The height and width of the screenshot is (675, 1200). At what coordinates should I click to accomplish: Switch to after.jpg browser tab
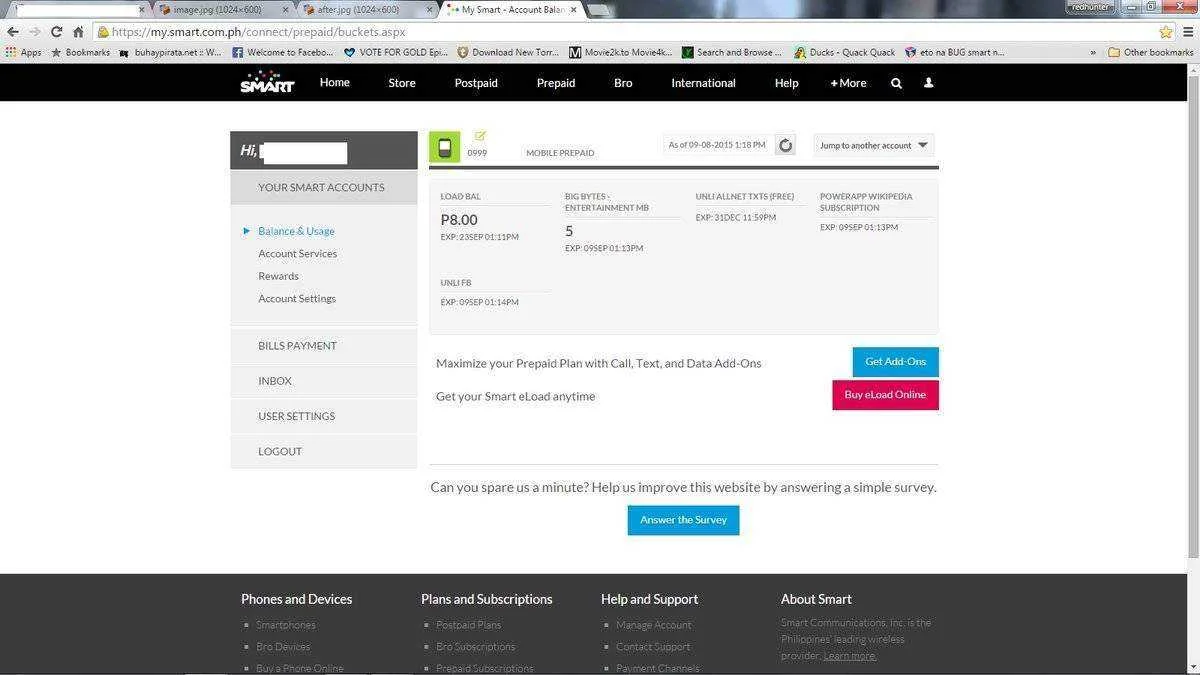[366, 9]
